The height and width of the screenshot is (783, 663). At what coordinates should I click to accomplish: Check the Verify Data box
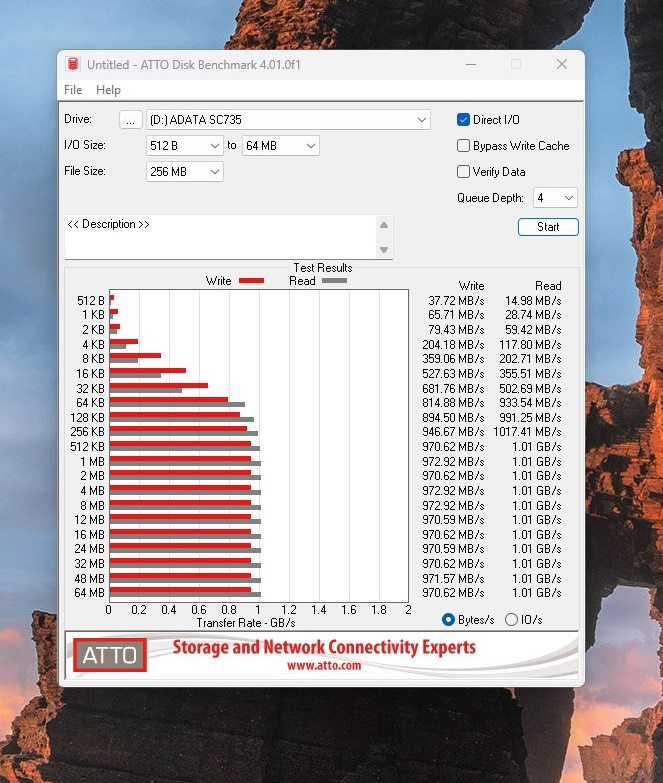[x=463, y=172]
